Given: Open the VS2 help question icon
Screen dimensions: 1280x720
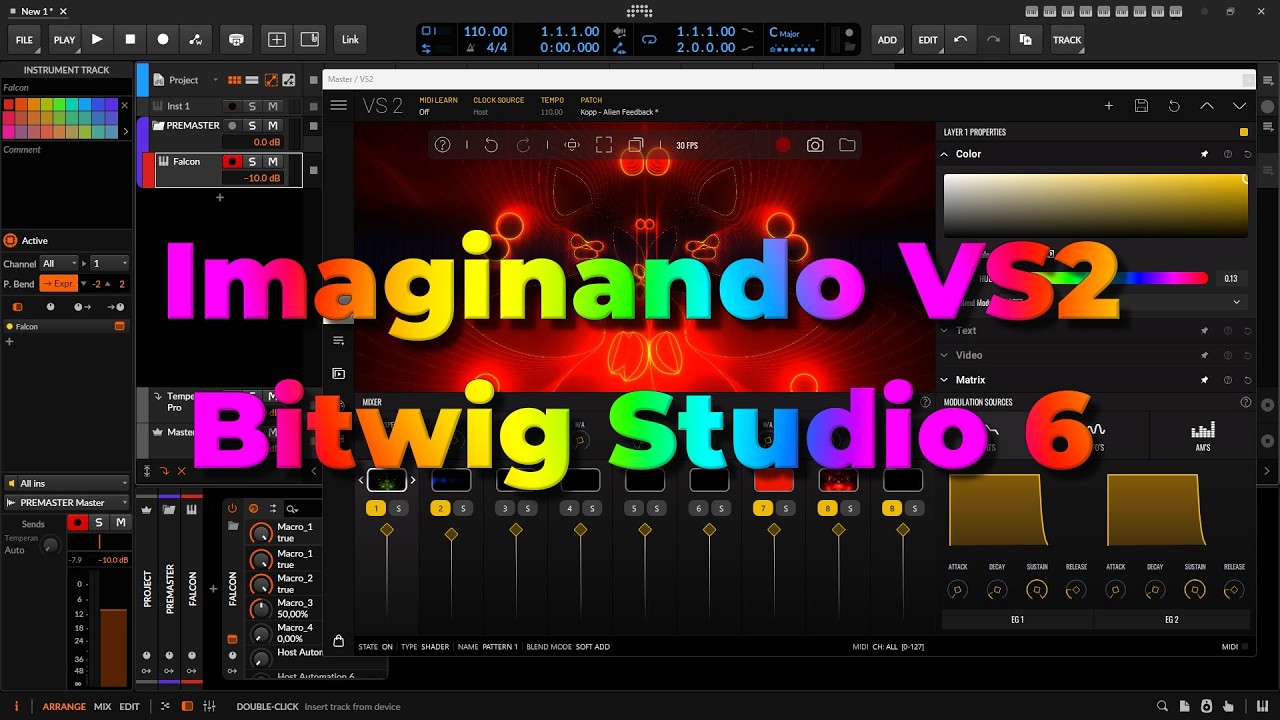Looking at the screenshot, I should [443, 145].
